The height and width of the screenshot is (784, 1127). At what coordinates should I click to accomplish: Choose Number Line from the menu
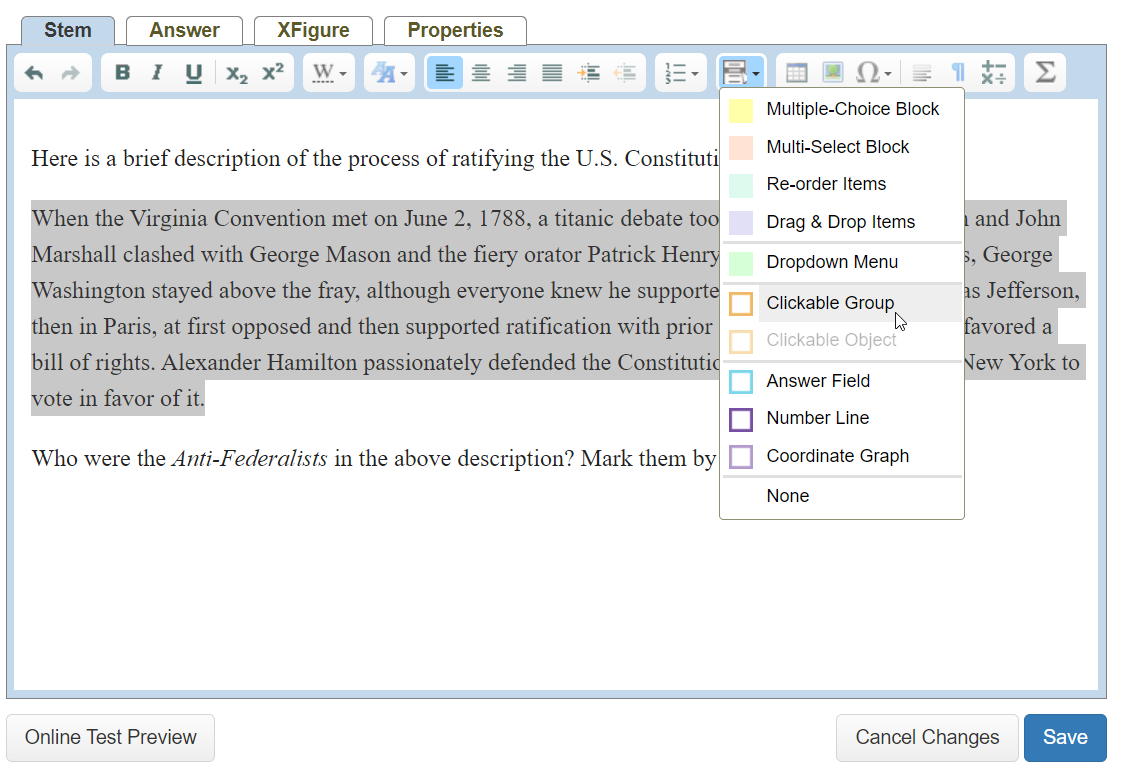(842, 419)
